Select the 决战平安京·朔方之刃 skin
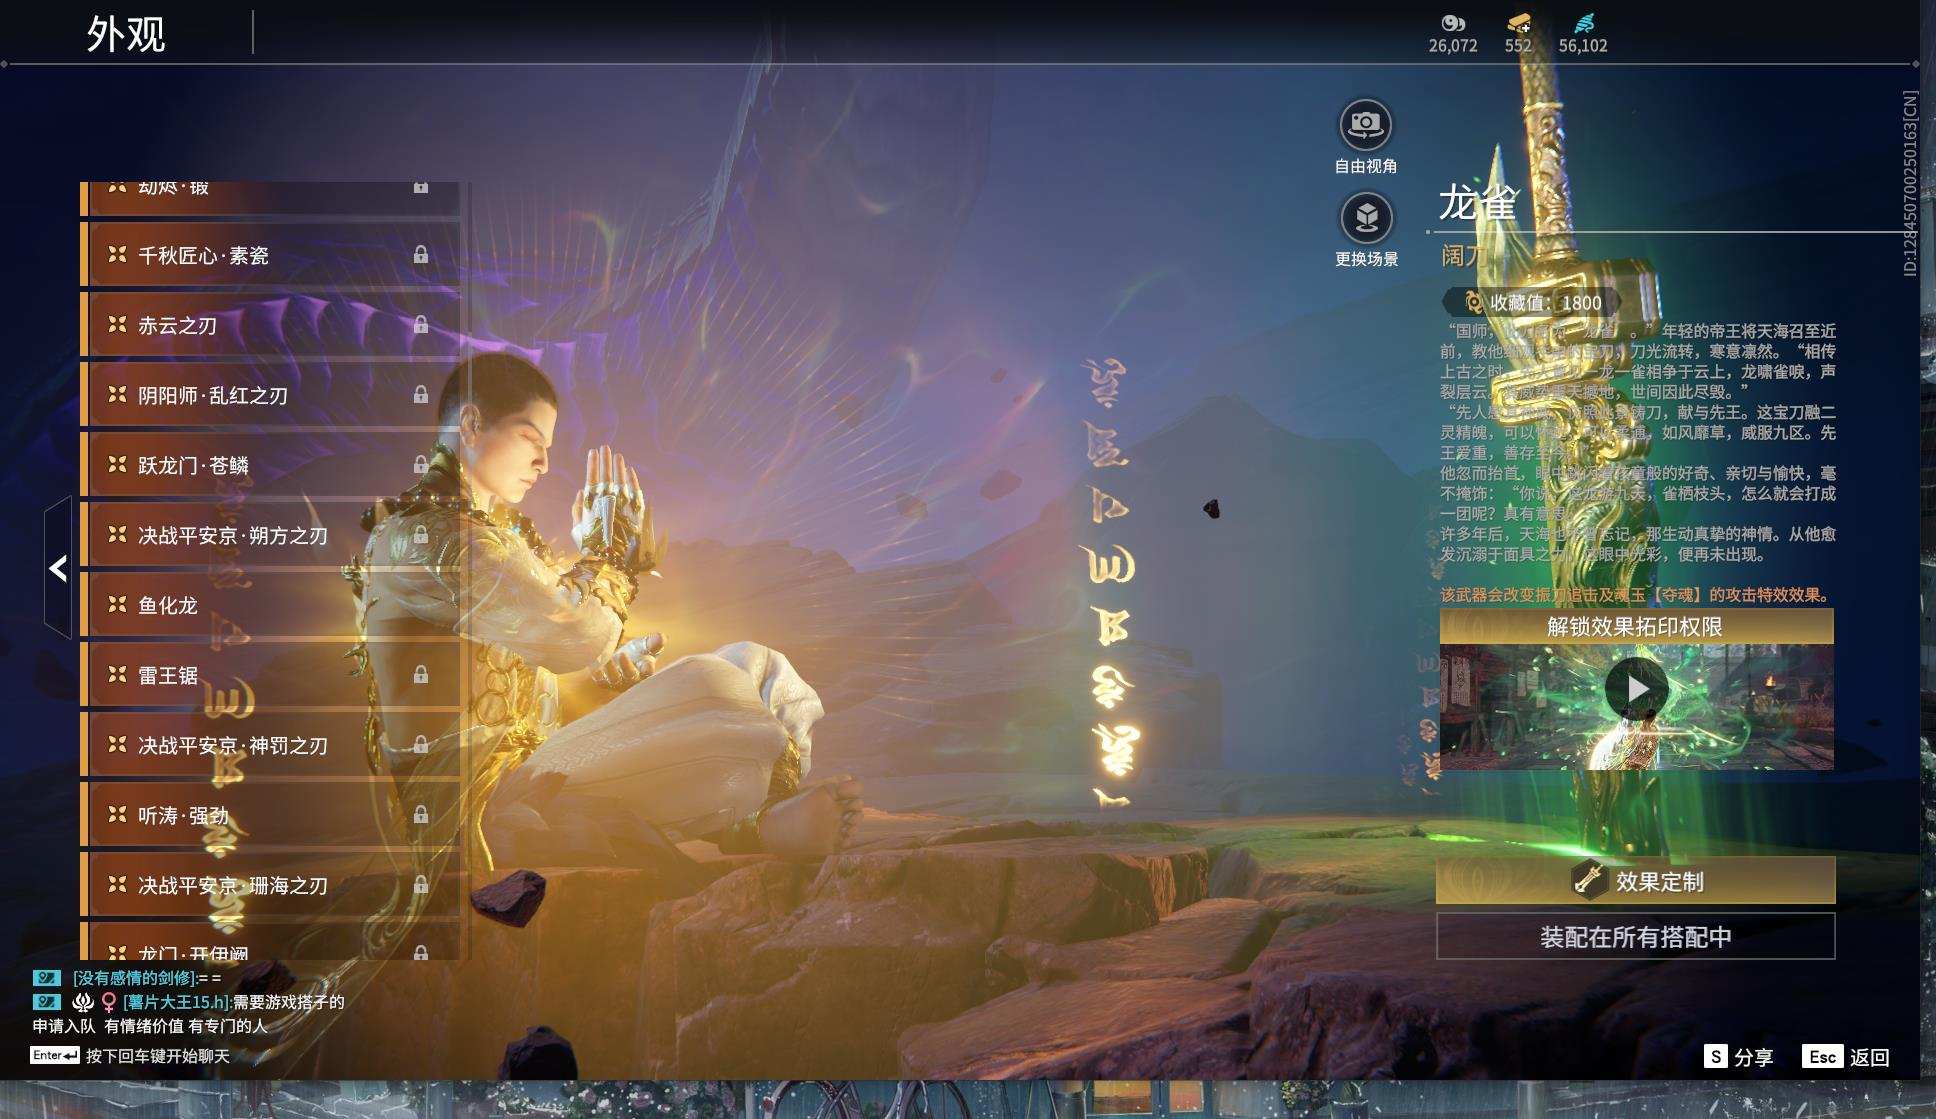Viewport: 1936px width, 1119px height. pyautogui.click(x=270, y=535)
